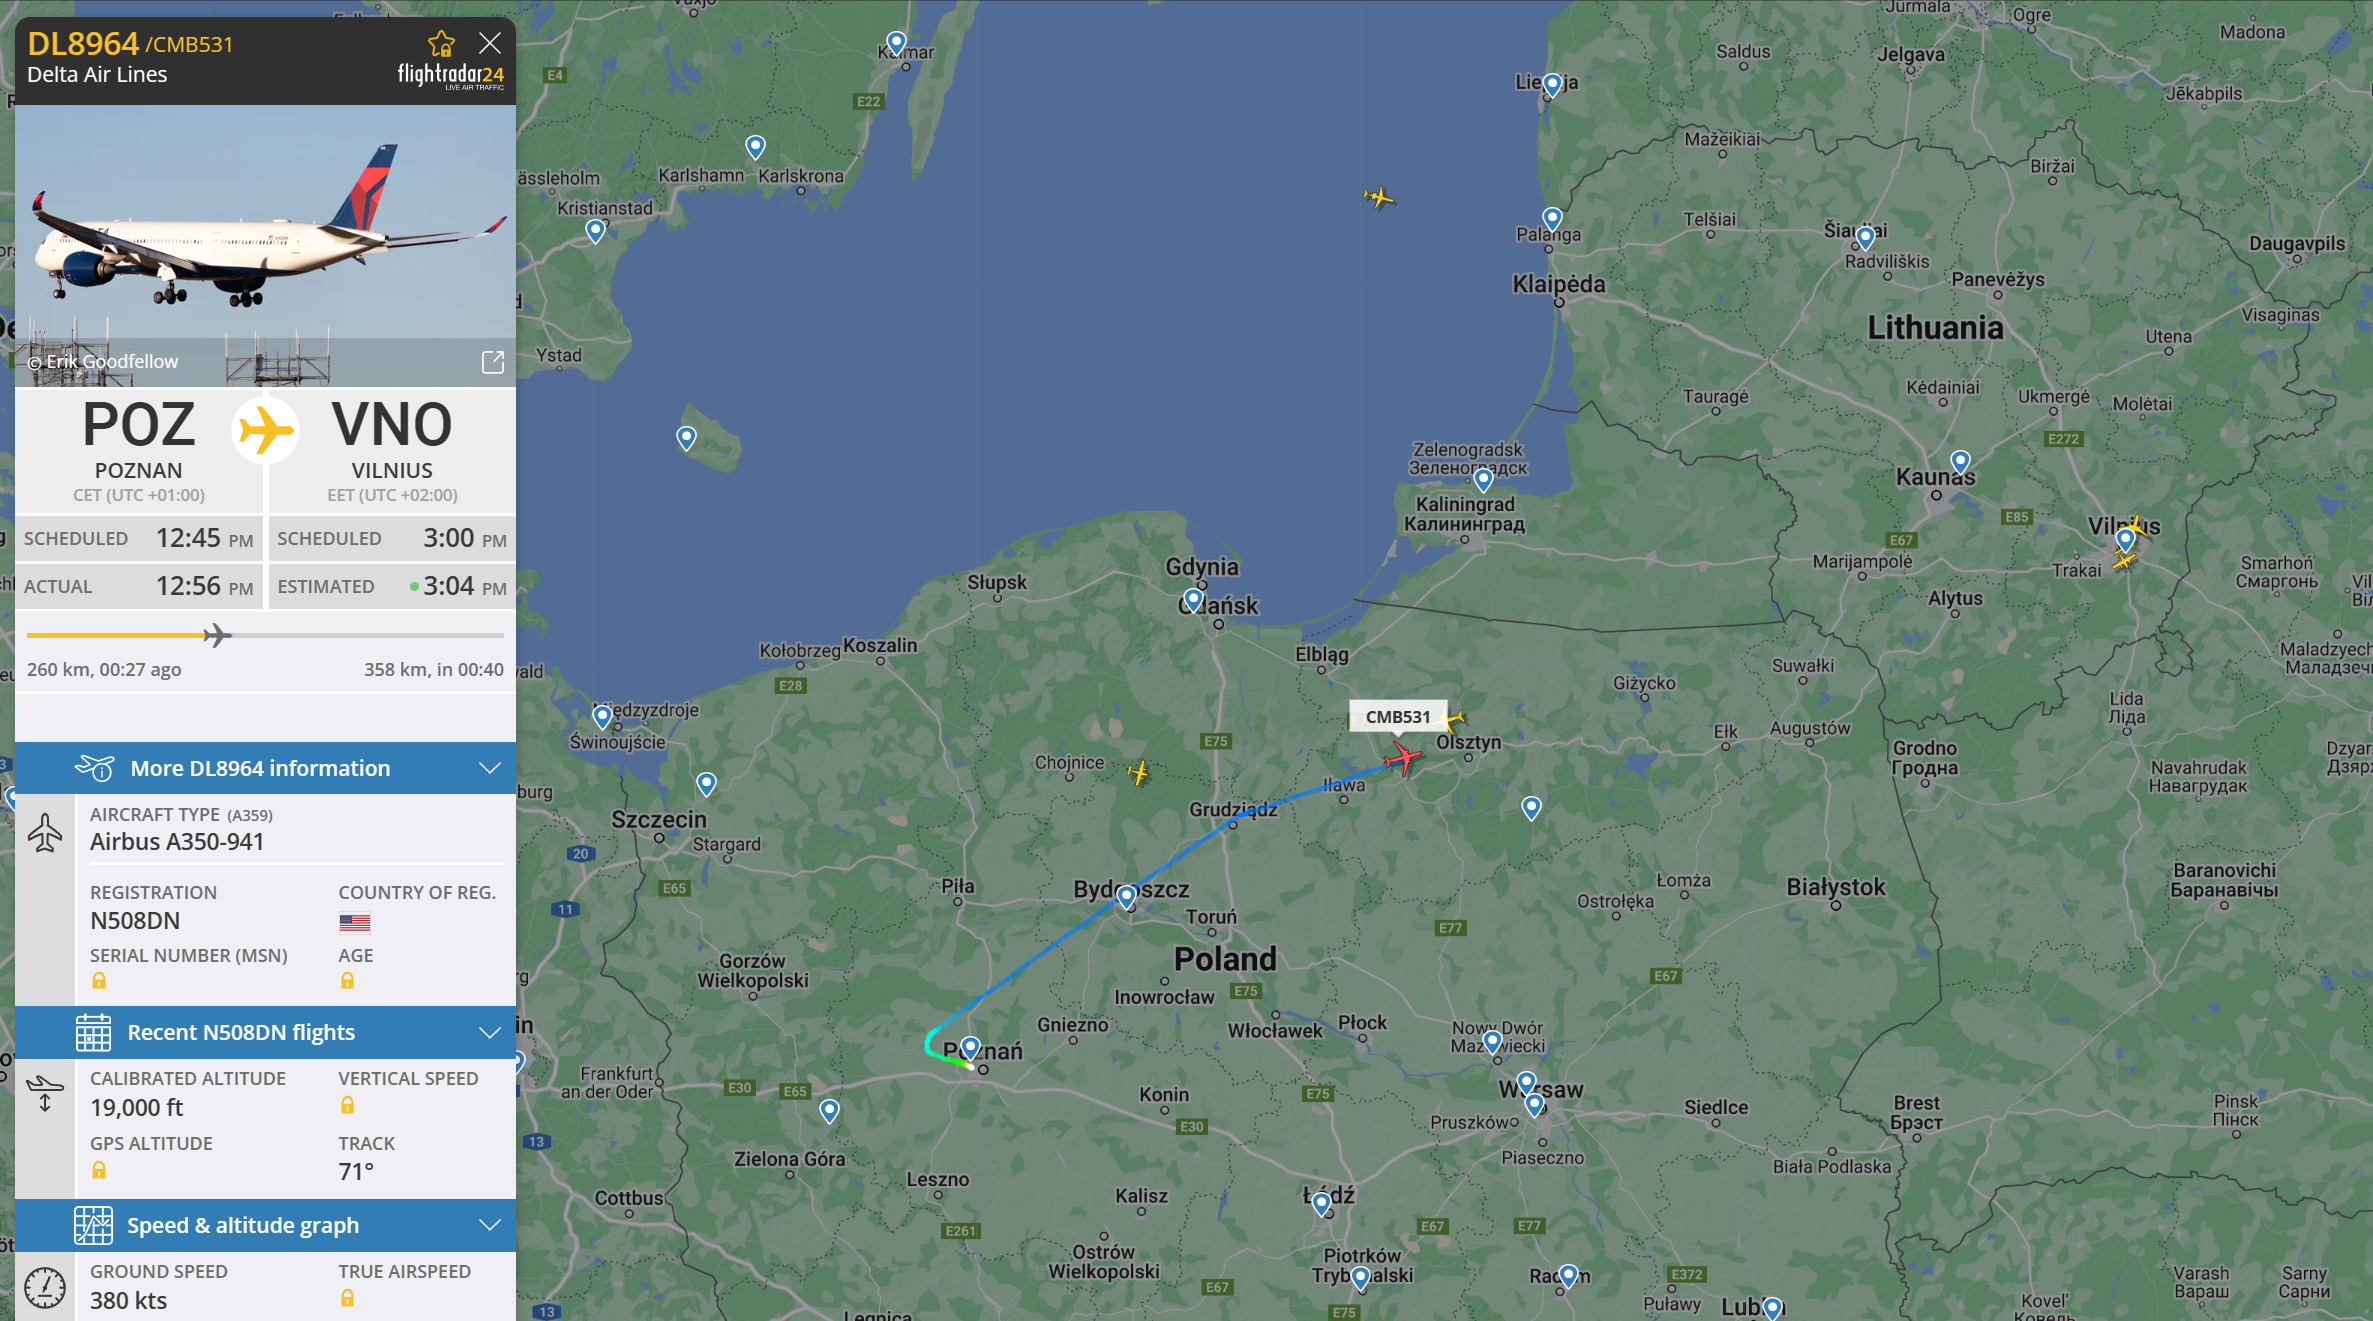Expand Recent N508DN flights section
2373x1321 pixels.
(x=266, y=1032)
